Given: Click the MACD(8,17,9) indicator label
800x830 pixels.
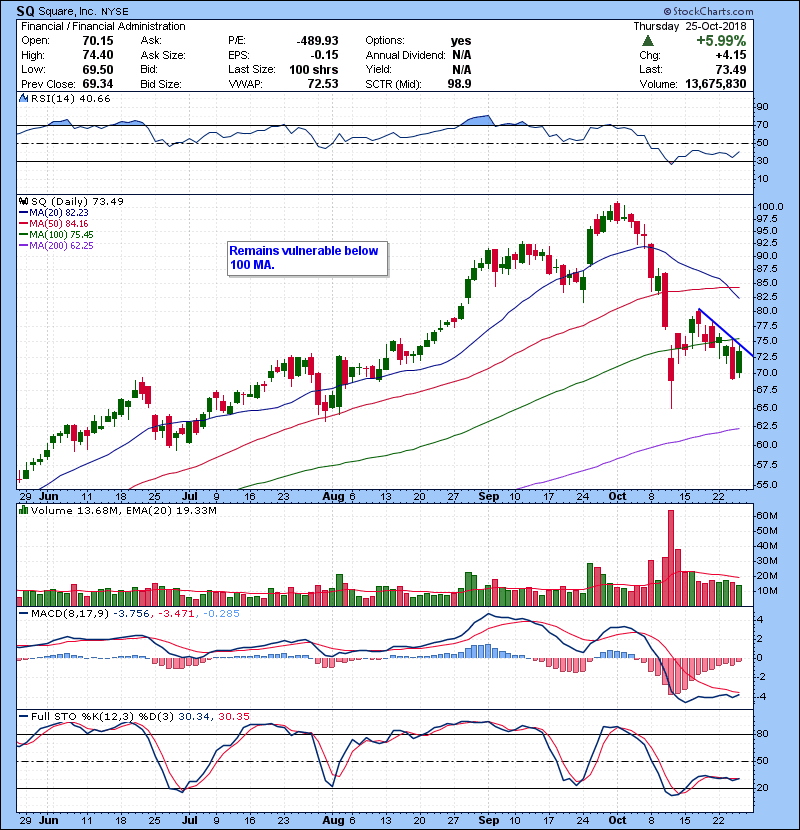Looking at the screenshot, I should pos(69,614).
